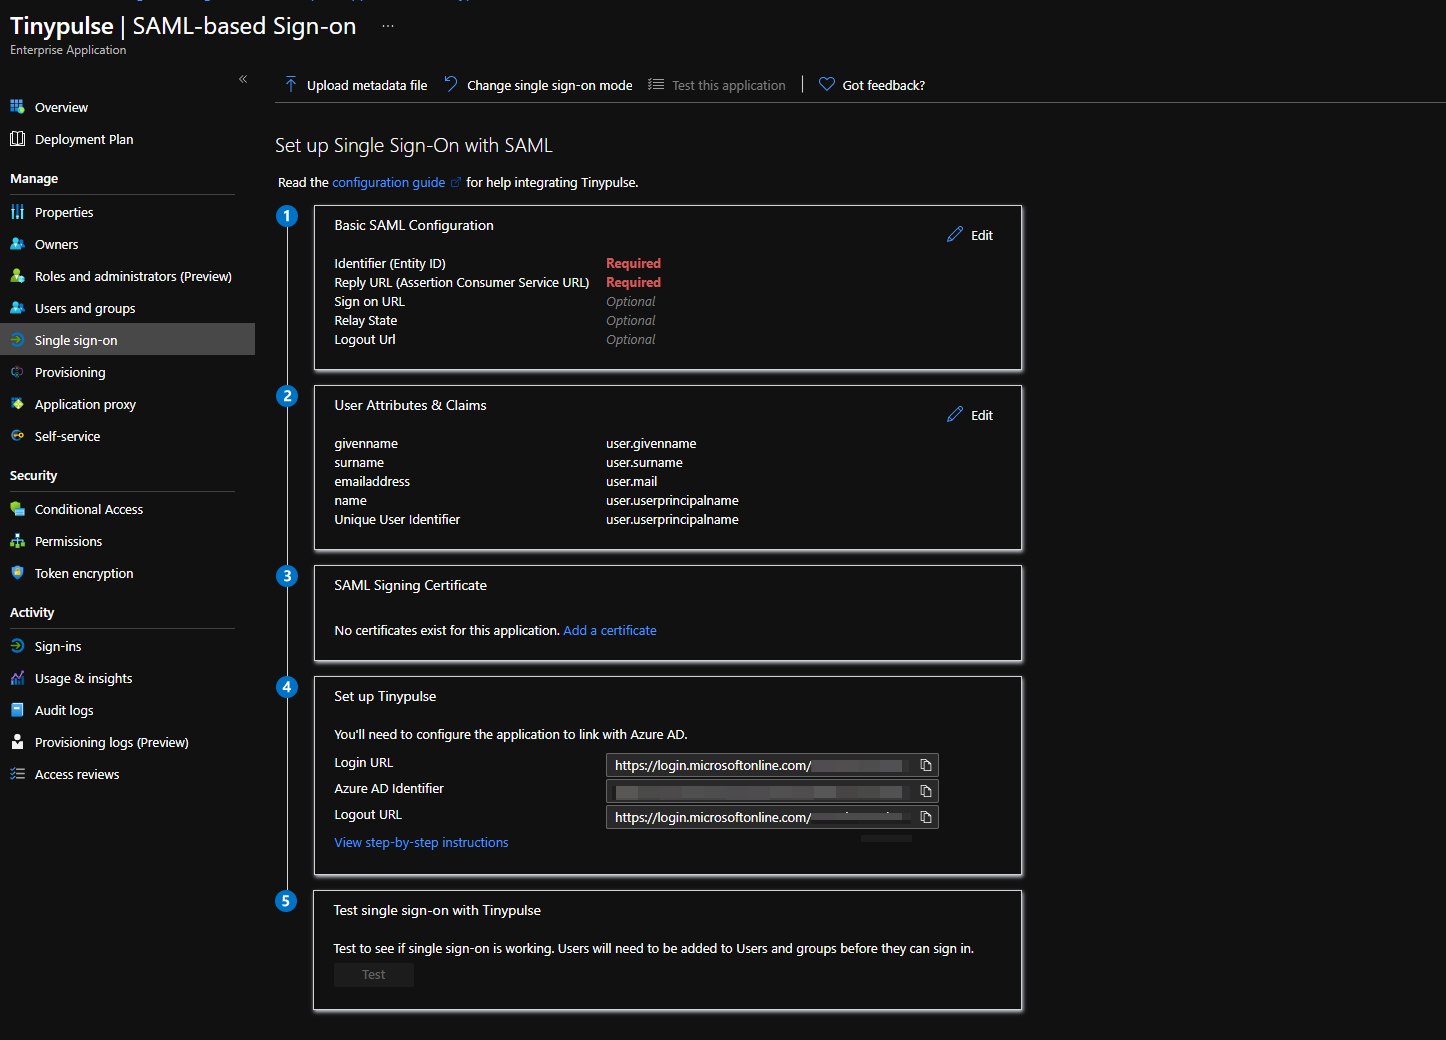Click the Owners people icon
The image size is (1446, 1040).
click(x=17, y=243)
